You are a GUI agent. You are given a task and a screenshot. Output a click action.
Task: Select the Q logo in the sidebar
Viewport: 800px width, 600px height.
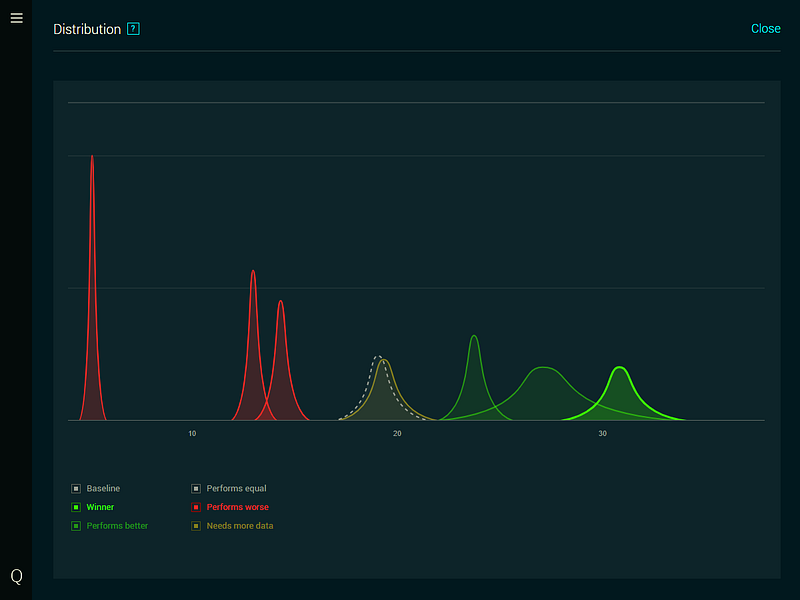(15, 576)
